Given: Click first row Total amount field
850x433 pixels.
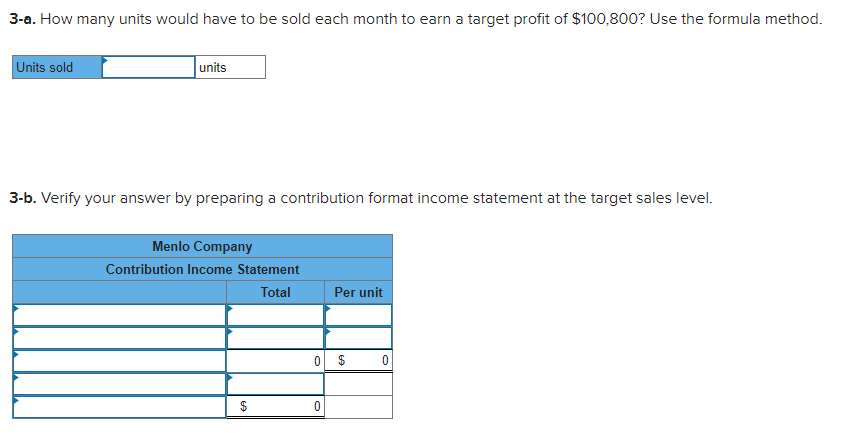Looking at the screenshot, I should coord(275,315).
